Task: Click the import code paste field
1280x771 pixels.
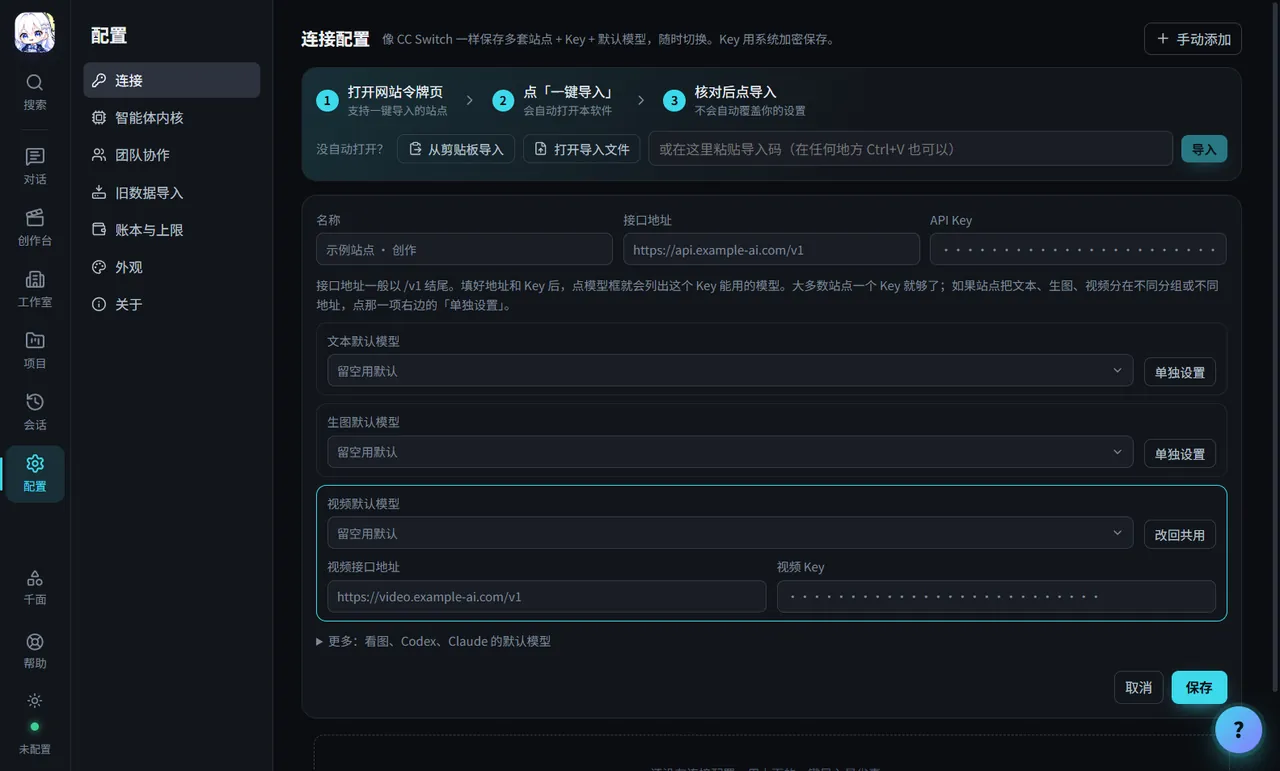Action: [911, 149]
